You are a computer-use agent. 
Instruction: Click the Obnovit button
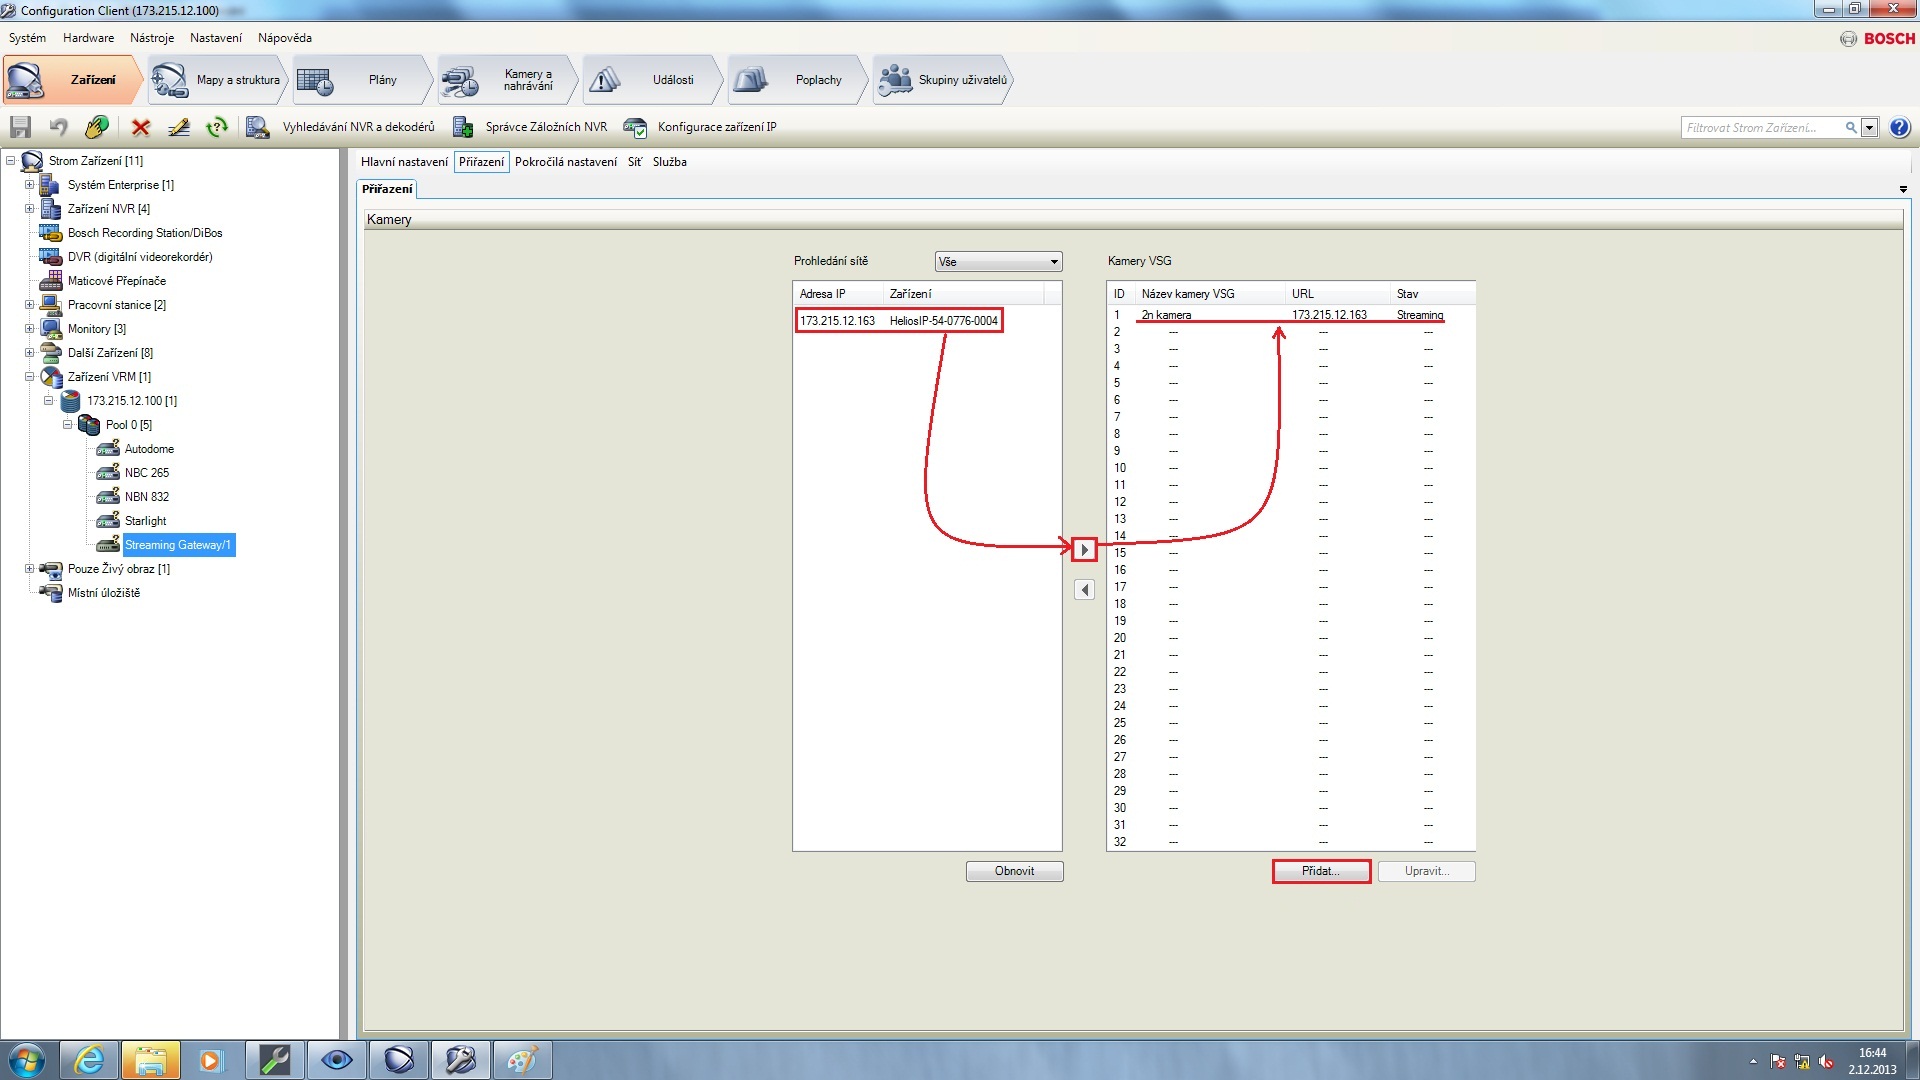tap(1013, 870)
